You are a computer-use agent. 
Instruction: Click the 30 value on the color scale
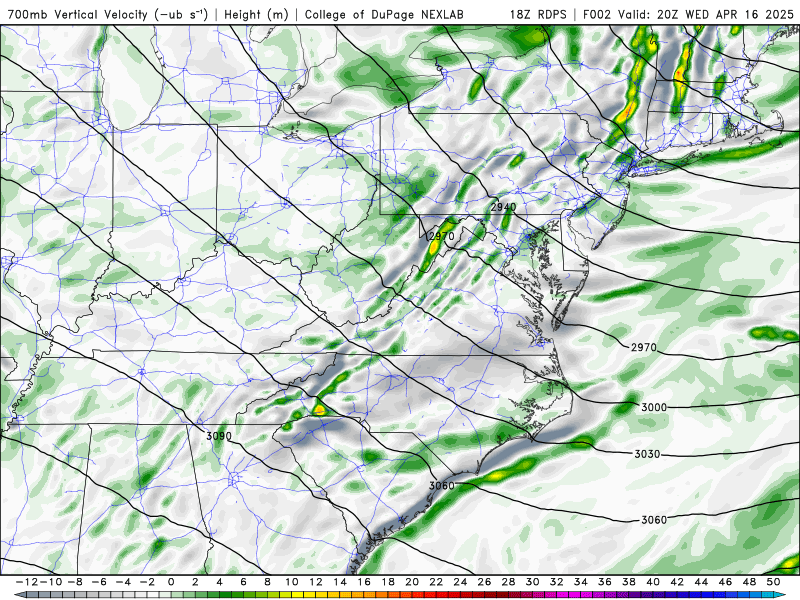coord(533,582)
